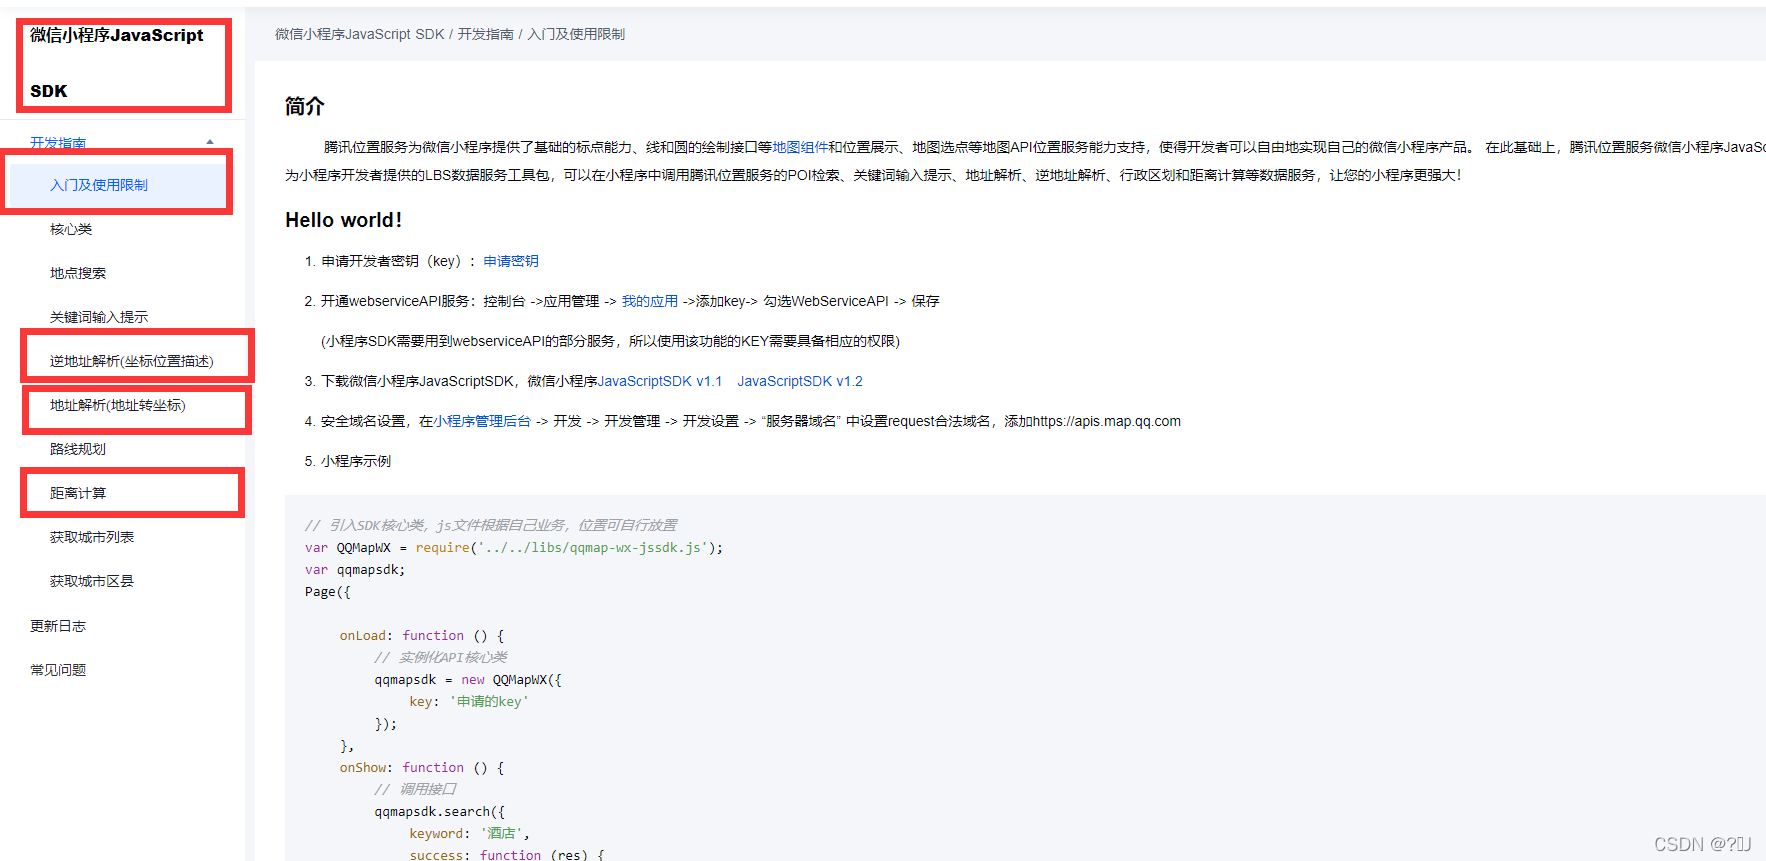Download JavaScriptSDK v1.2 link
Viewport: 1766px width, 861px height.
click(800, 381)
